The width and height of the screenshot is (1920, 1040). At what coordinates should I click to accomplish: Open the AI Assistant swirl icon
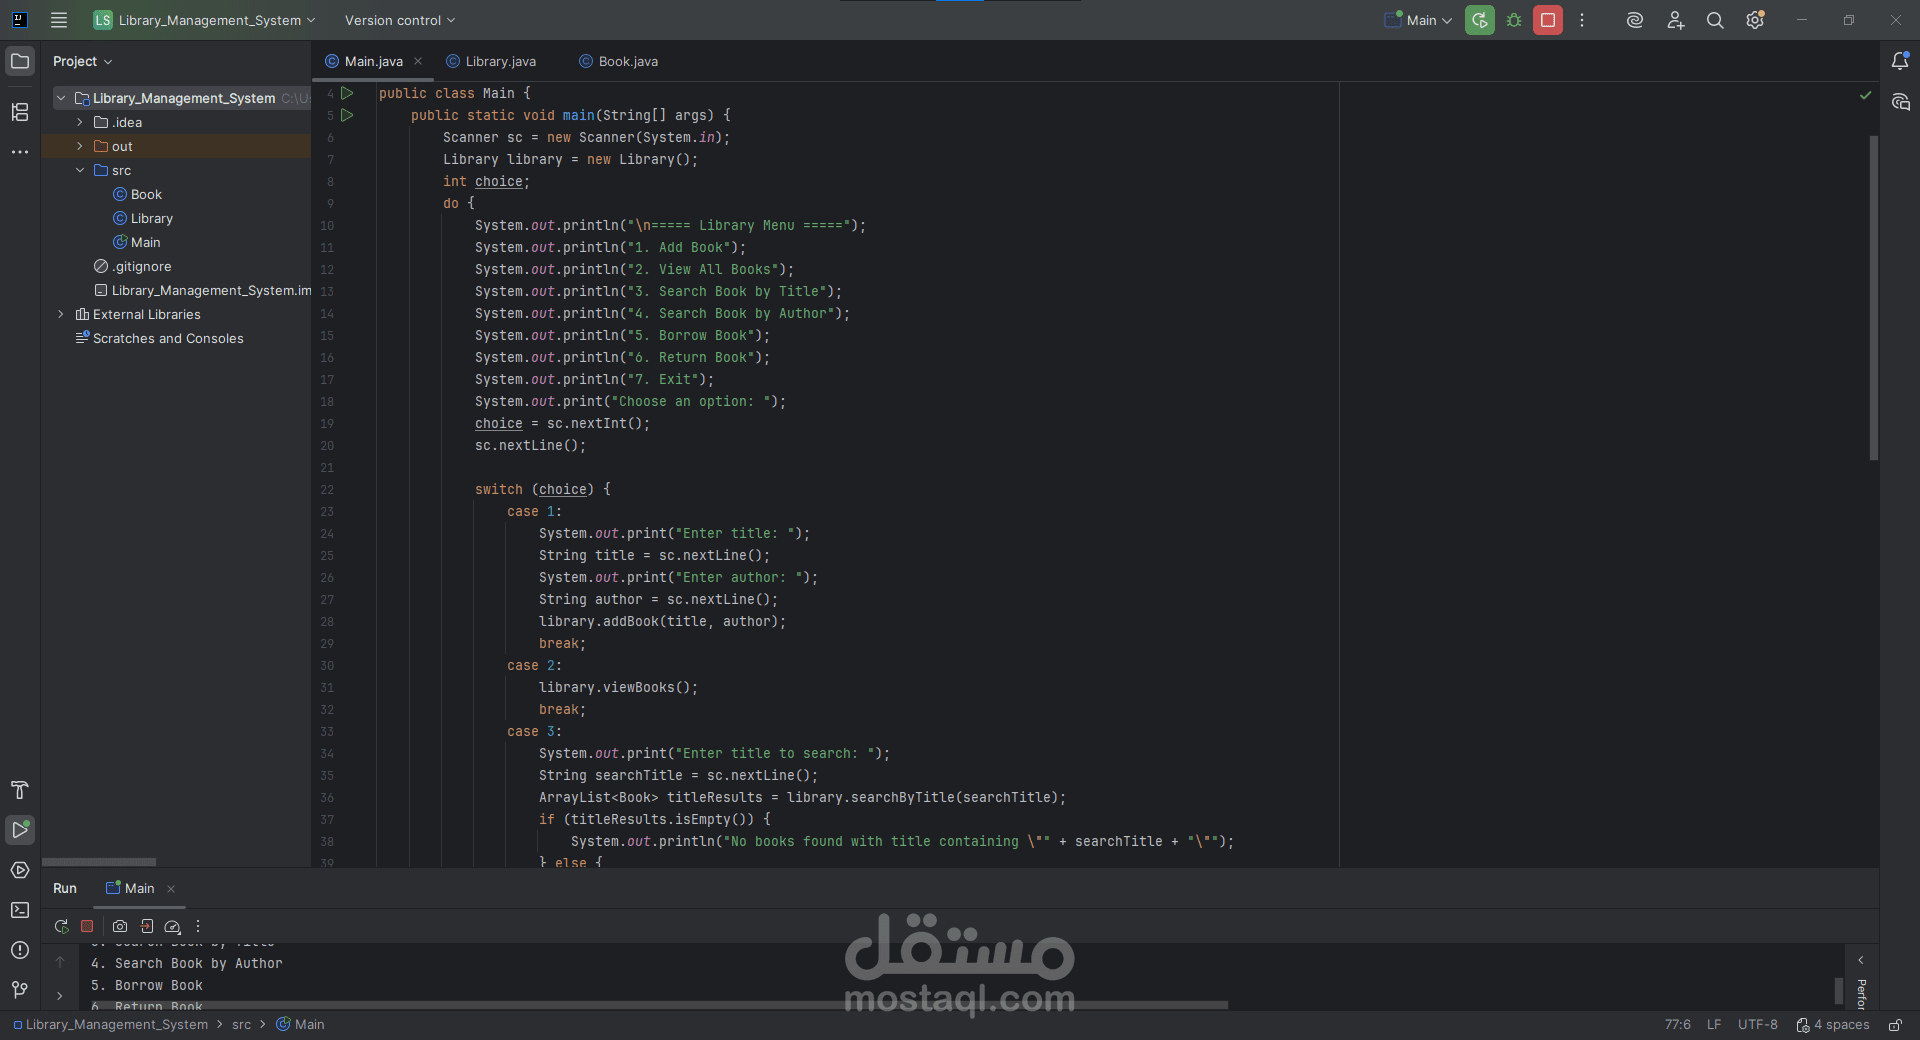coord(1635,20)
